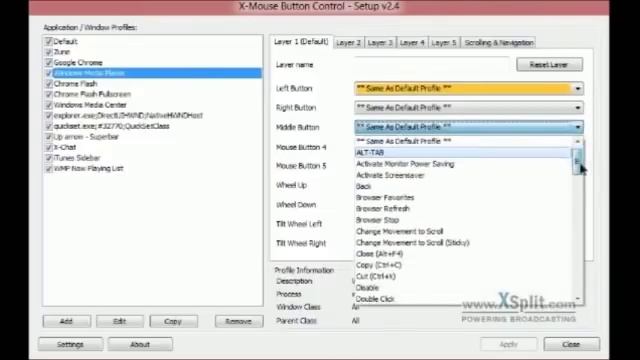The image size is (640, 360).
Task: Toggle the Zune profile checkbox
Action: [49, 52]
